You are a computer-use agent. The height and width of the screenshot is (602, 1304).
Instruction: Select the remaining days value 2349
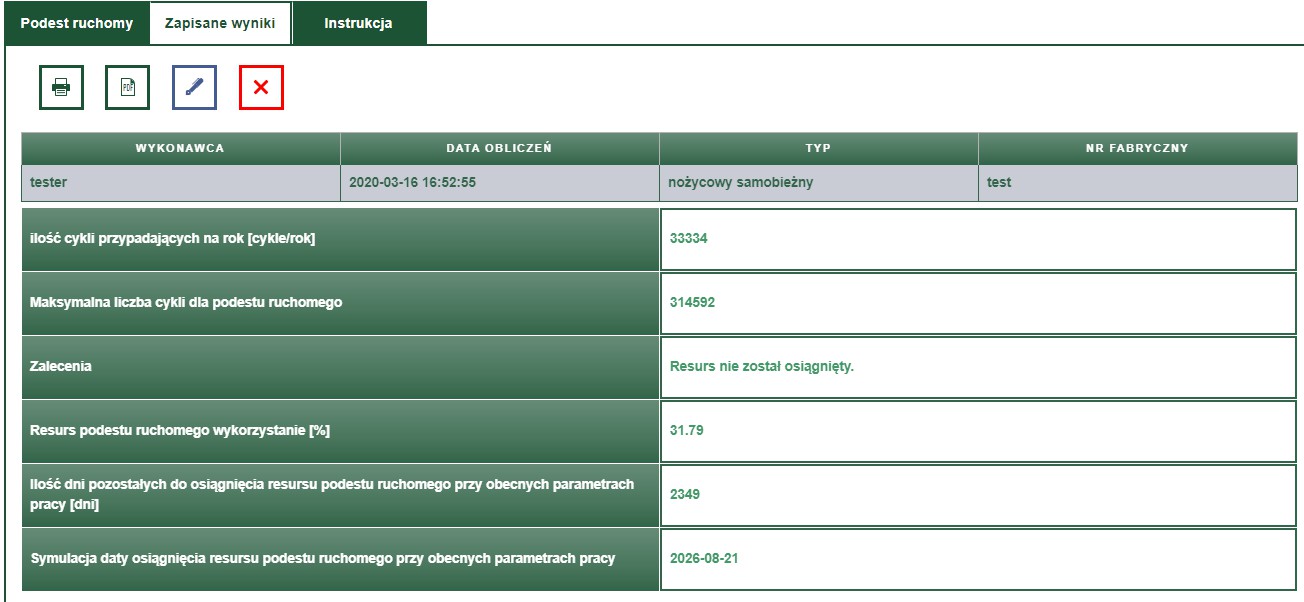[685, 493]
